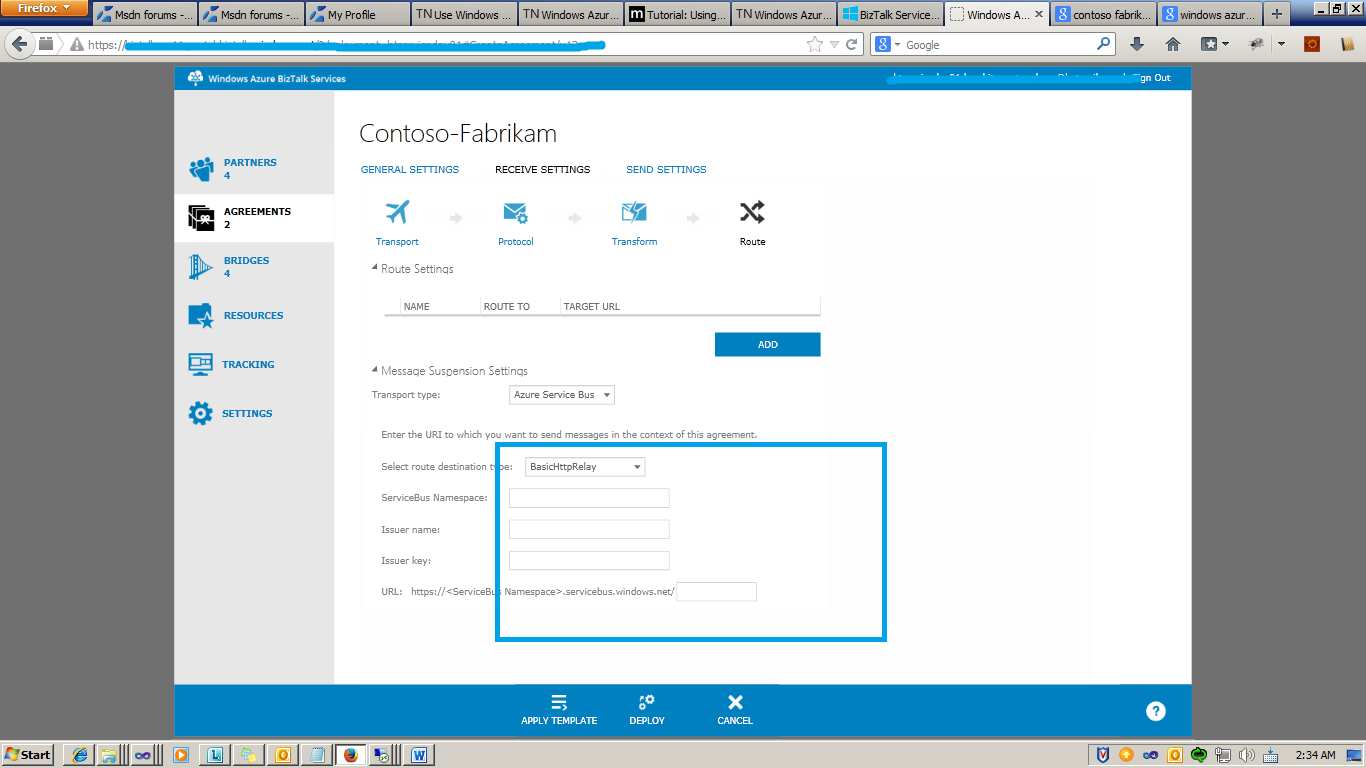Click the Apply Template icon
Viewport: 1366px width, 768px height.
click(x=559, y=702)
